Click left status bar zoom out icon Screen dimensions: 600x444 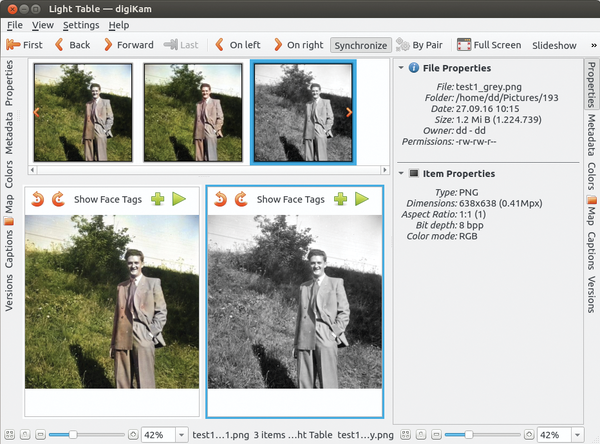[x=40, y=434]
